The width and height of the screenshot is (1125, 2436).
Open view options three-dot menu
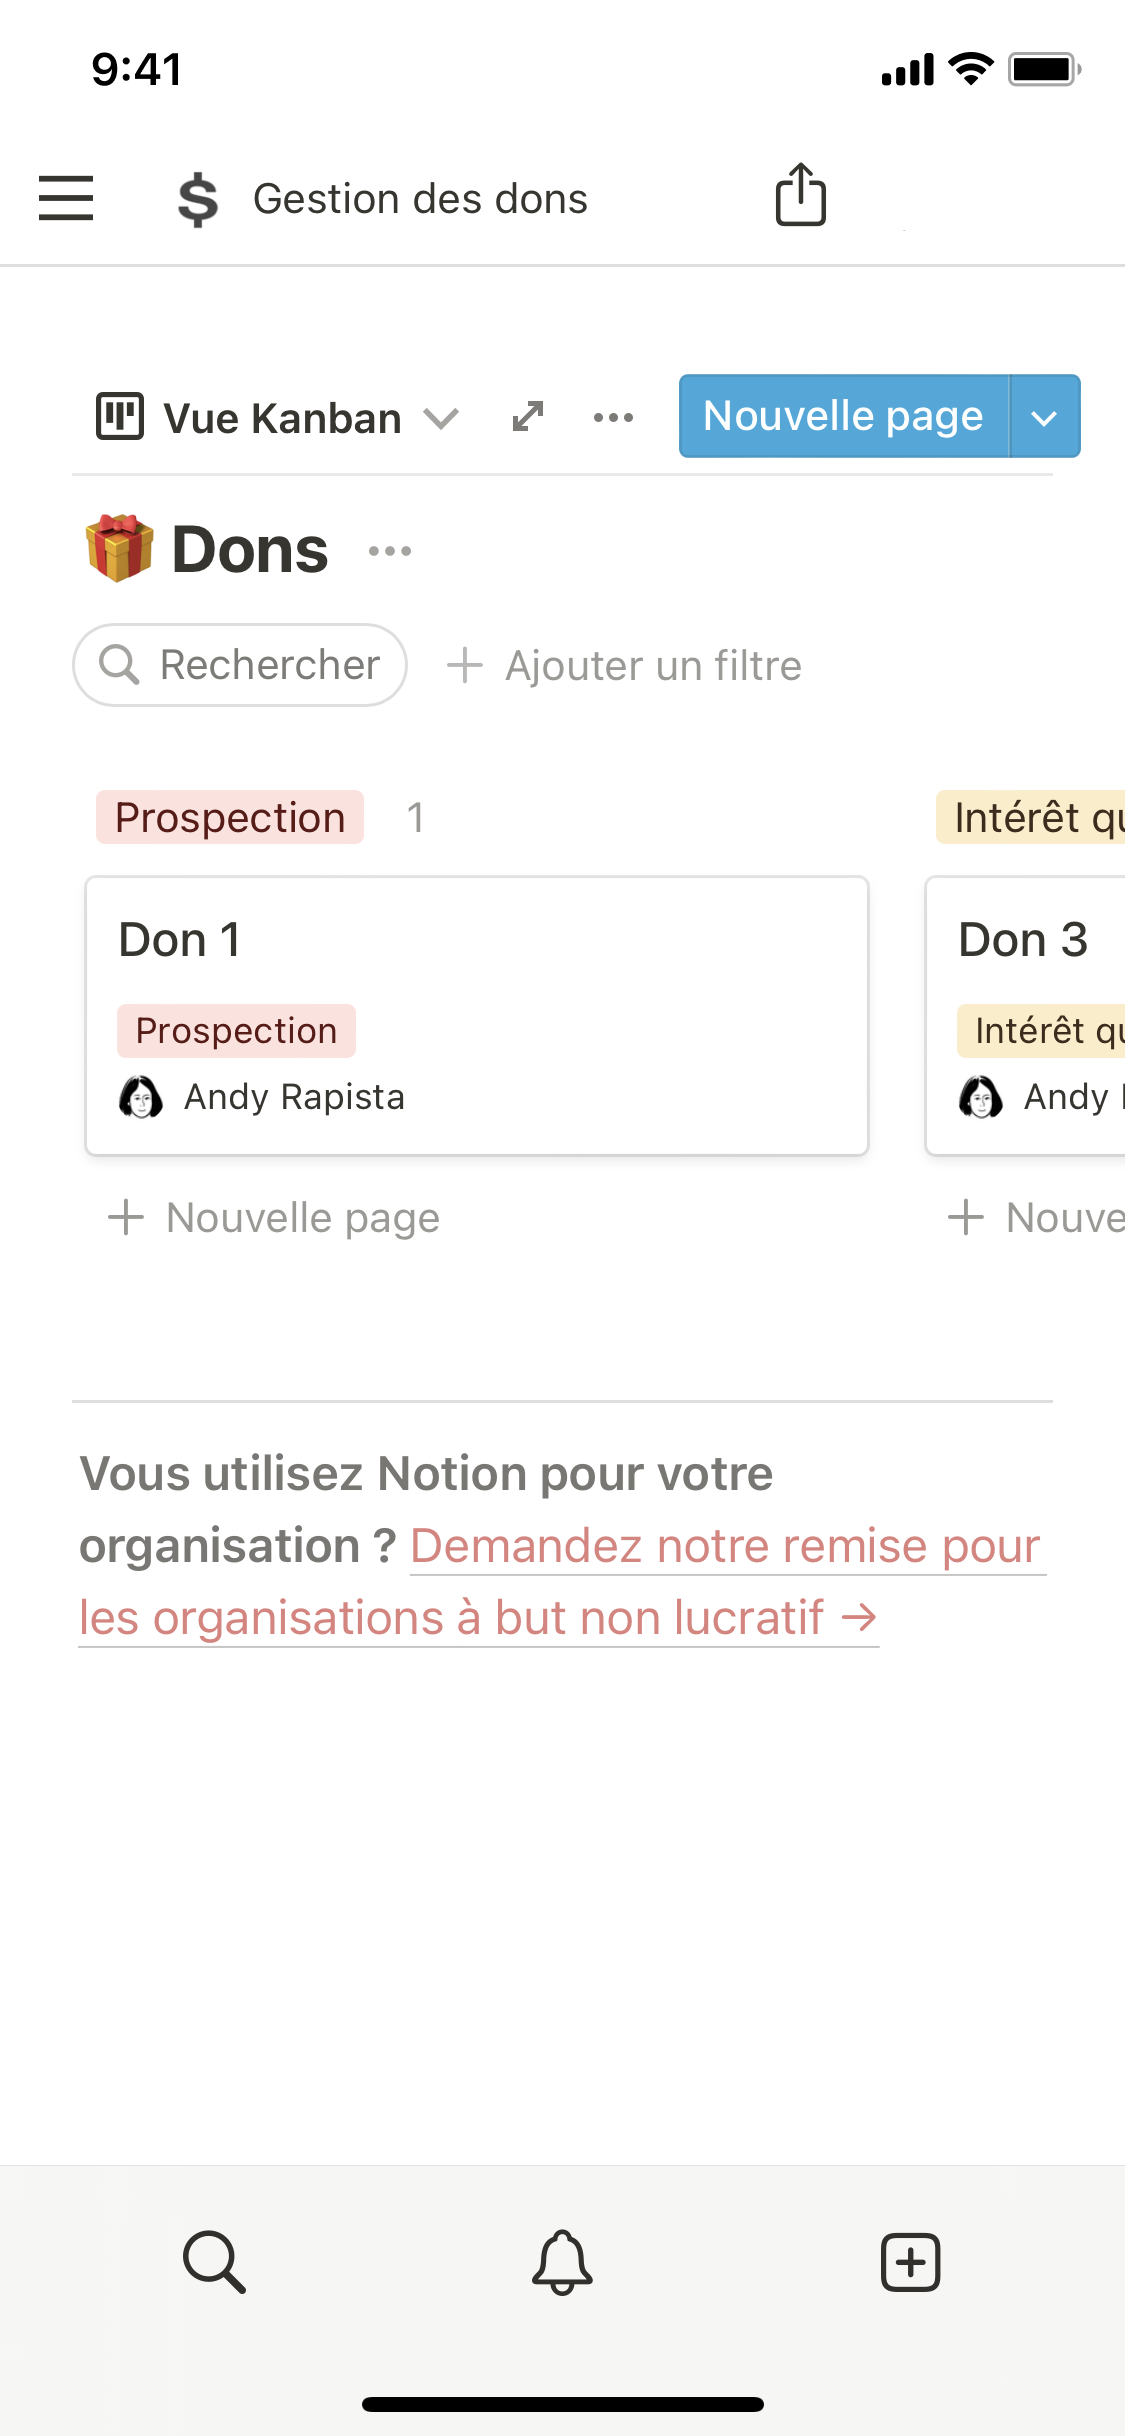click(613, 417)
